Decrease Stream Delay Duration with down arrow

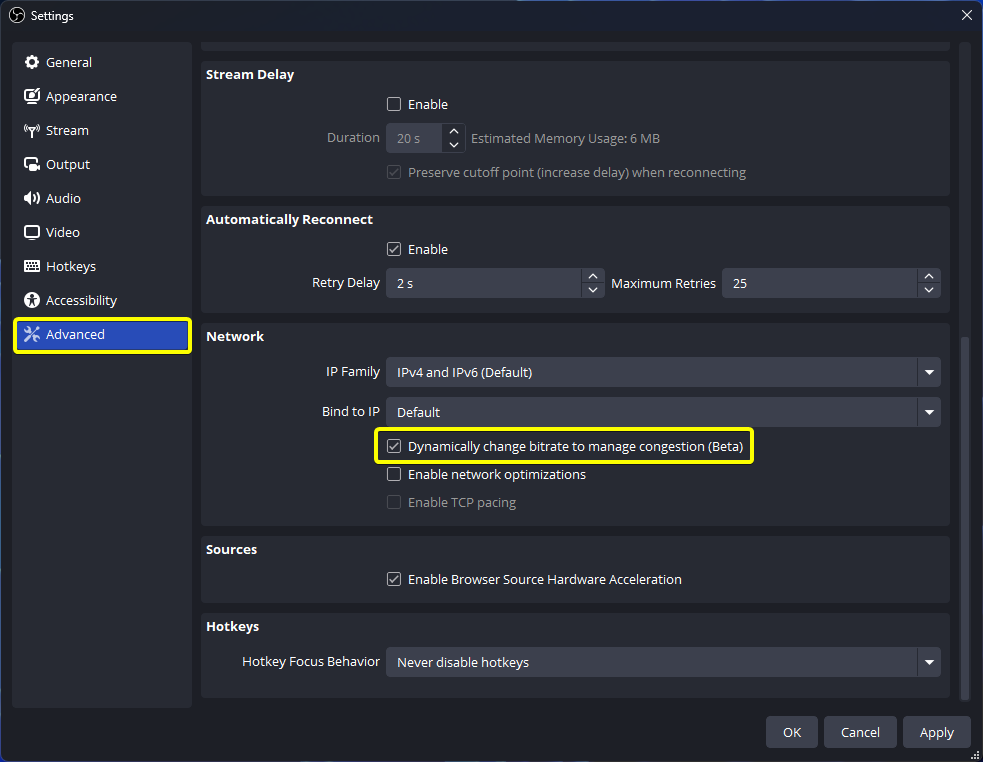[x=453, y=145]
